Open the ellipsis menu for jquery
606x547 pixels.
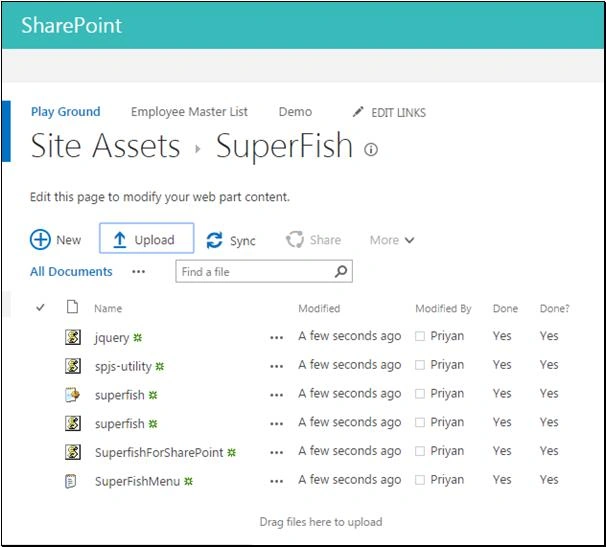(x=276, y=338)
